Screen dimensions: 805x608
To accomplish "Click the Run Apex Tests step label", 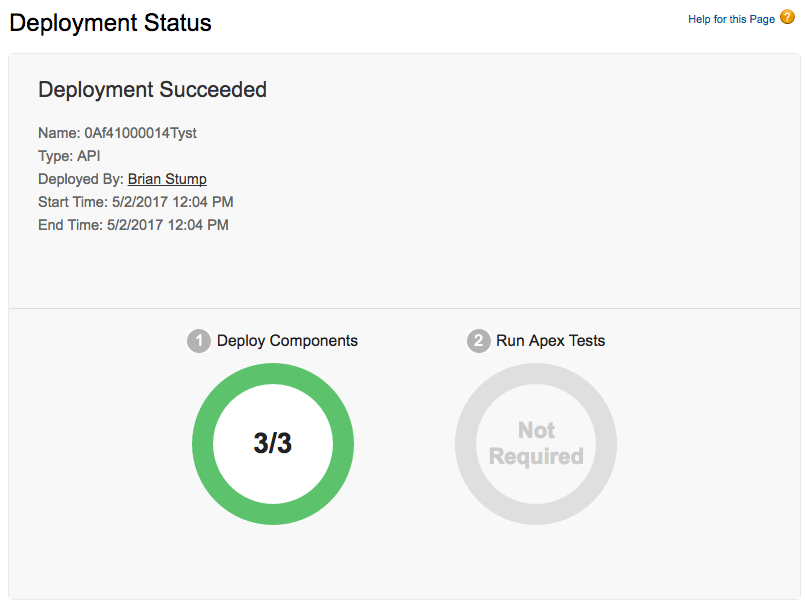I will click(552, 341).
